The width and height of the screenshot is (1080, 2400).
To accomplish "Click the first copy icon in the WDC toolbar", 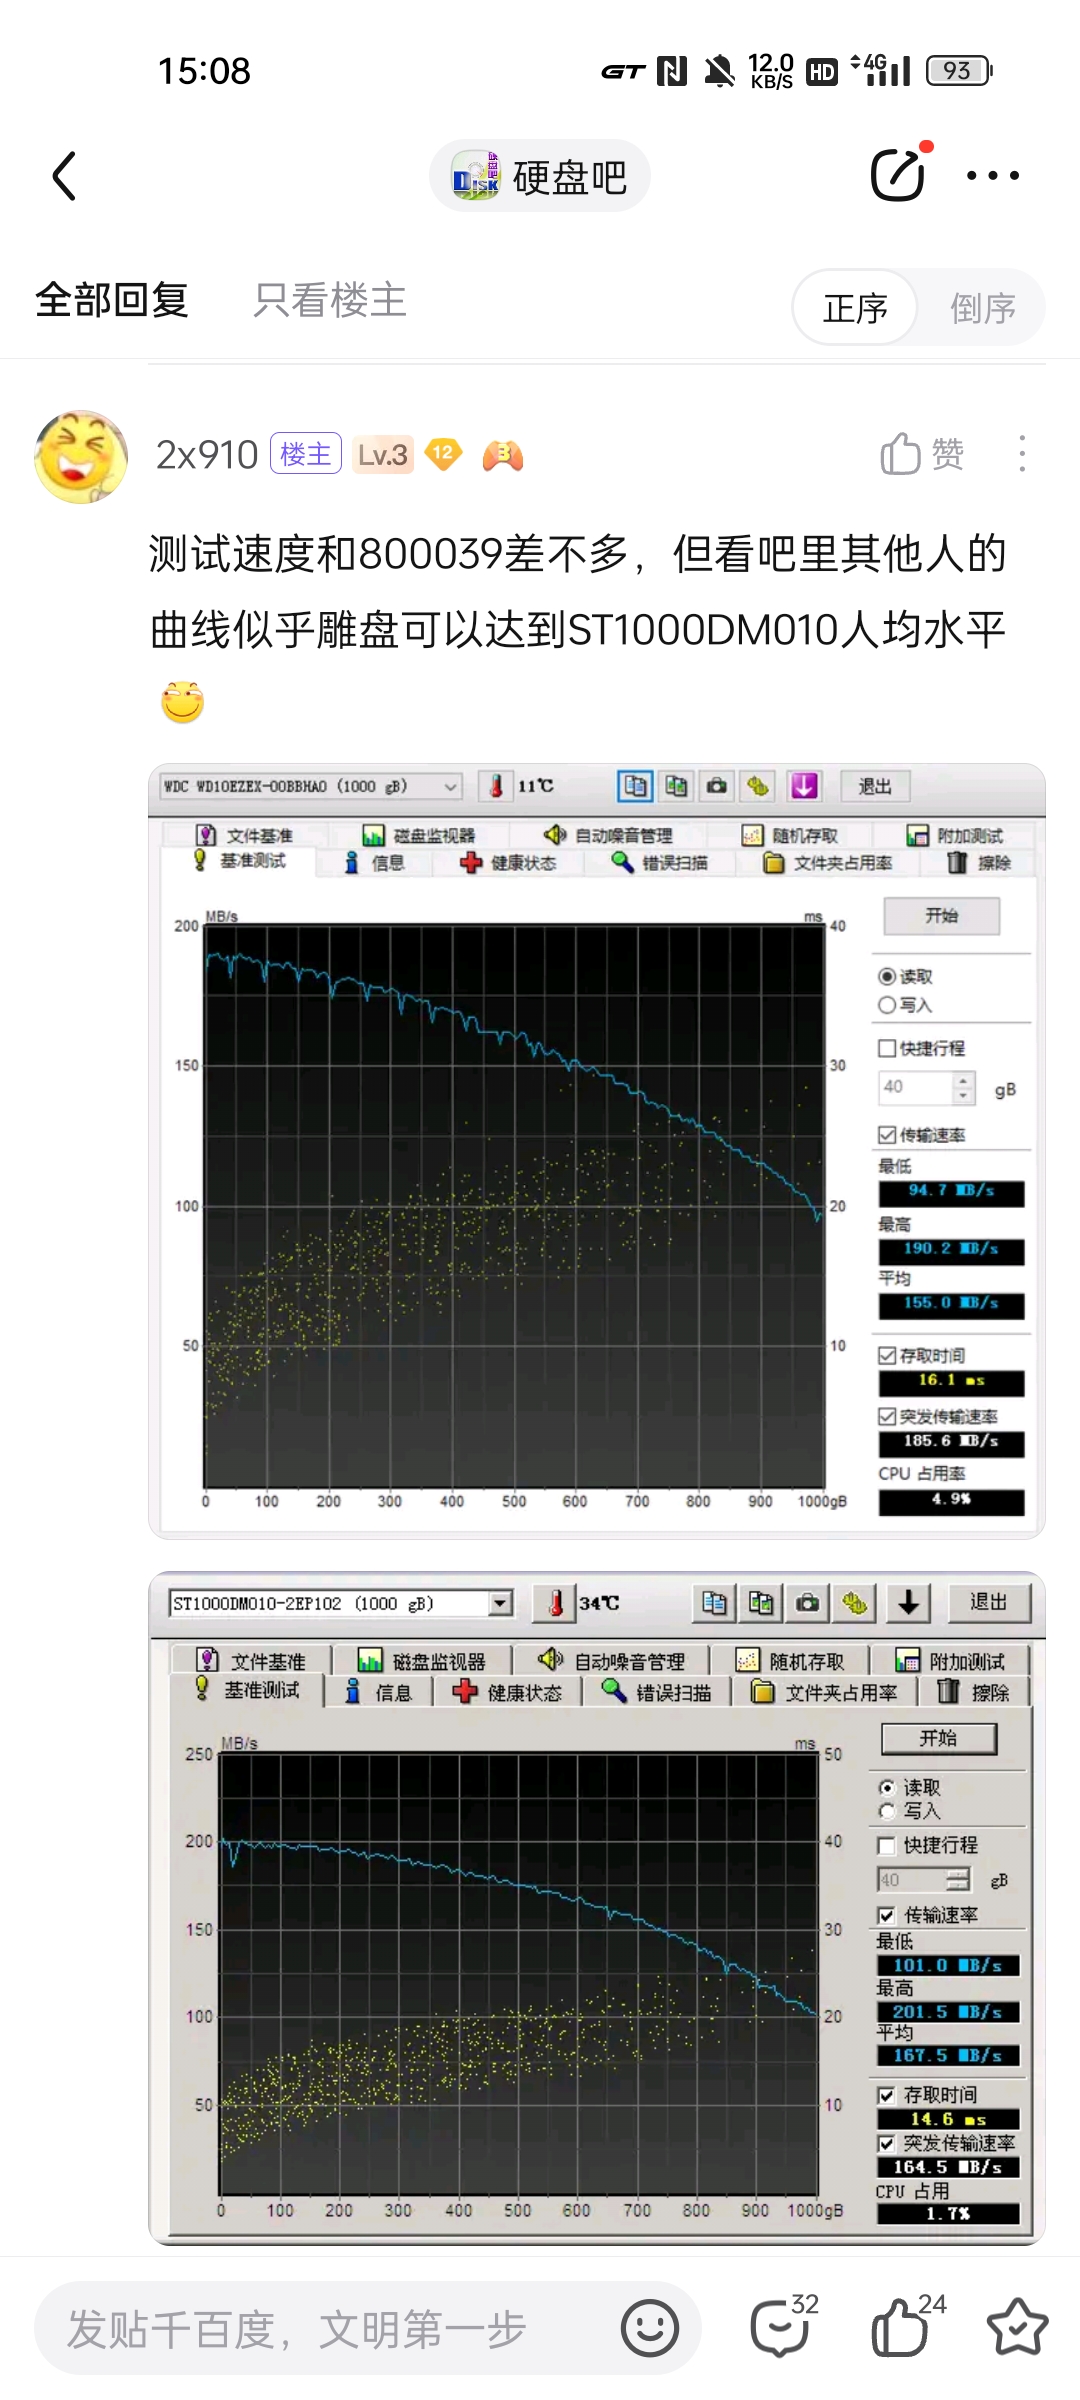I will click(x=635, y=786).
